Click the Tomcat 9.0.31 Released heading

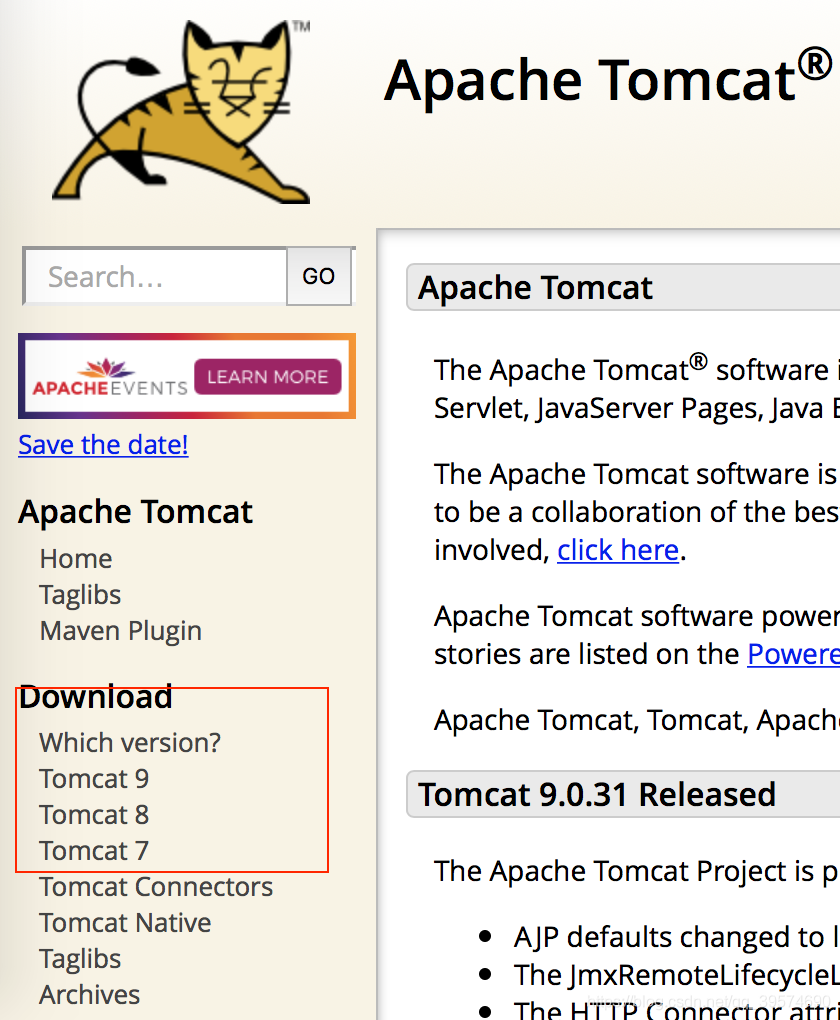coord(597,794)
